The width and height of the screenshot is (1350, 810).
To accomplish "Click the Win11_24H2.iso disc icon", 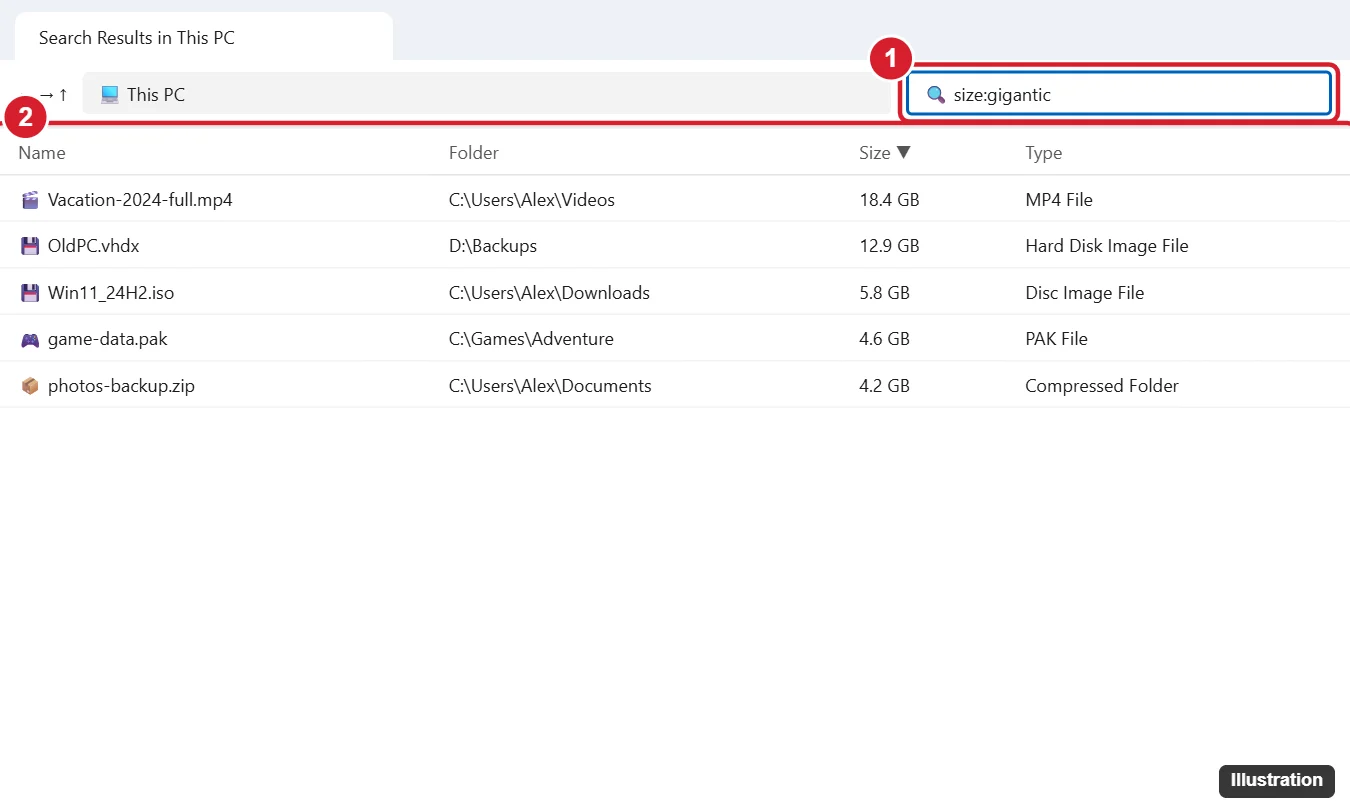I will click(30, 293).
